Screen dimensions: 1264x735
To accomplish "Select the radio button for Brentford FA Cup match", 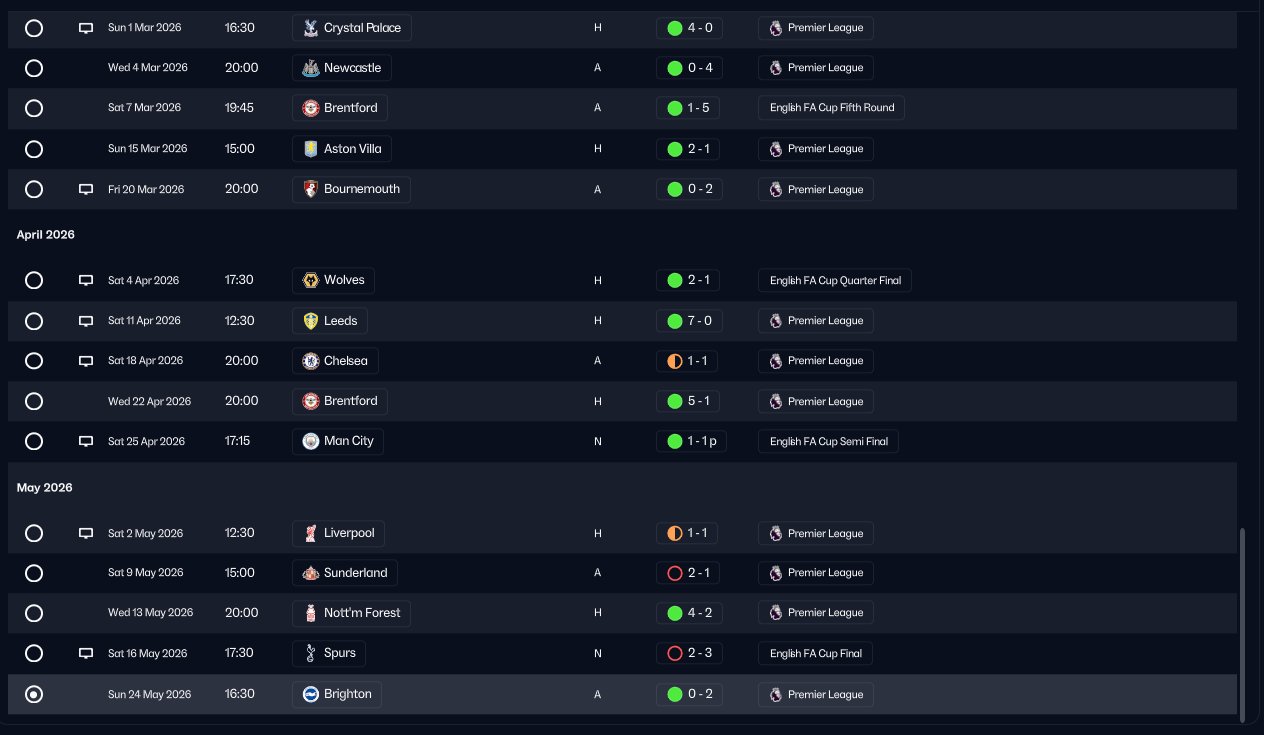I will 34,108.
